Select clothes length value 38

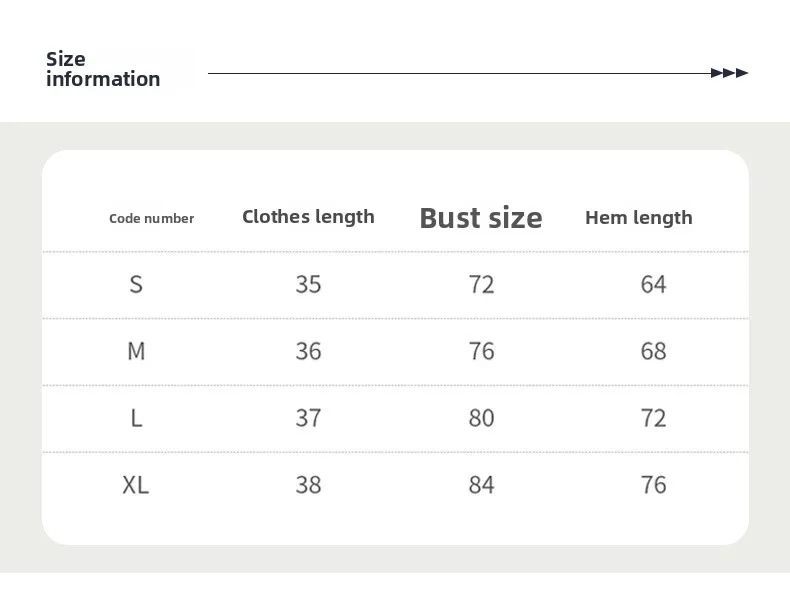click(x=308, y=485)
